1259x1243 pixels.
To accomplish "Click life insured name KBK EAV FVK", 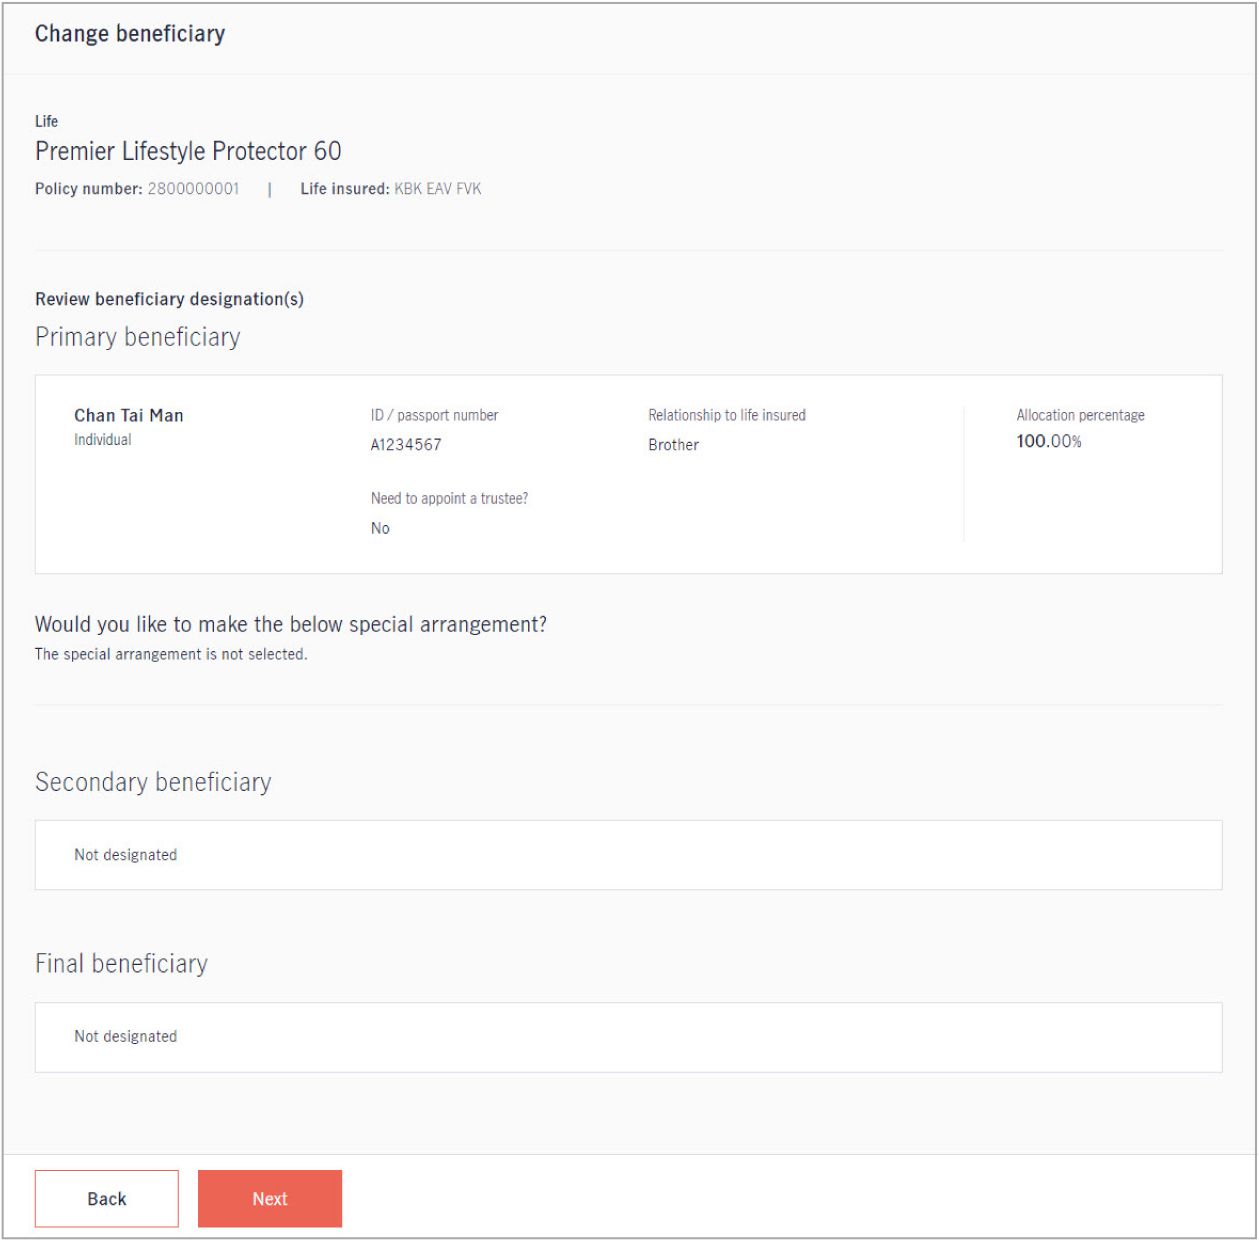I will pos(438,188).
